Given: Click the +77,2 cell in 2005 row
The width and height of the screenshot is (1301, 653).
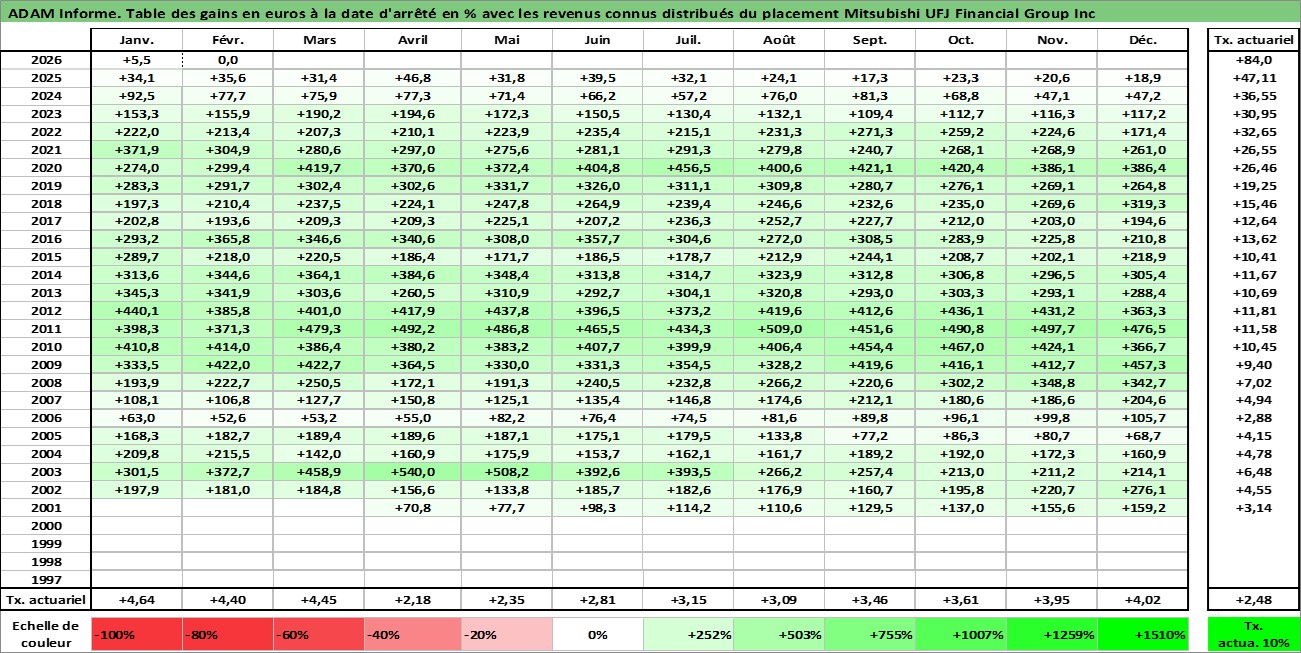Looking at the screenshot, I should [869, 436].
